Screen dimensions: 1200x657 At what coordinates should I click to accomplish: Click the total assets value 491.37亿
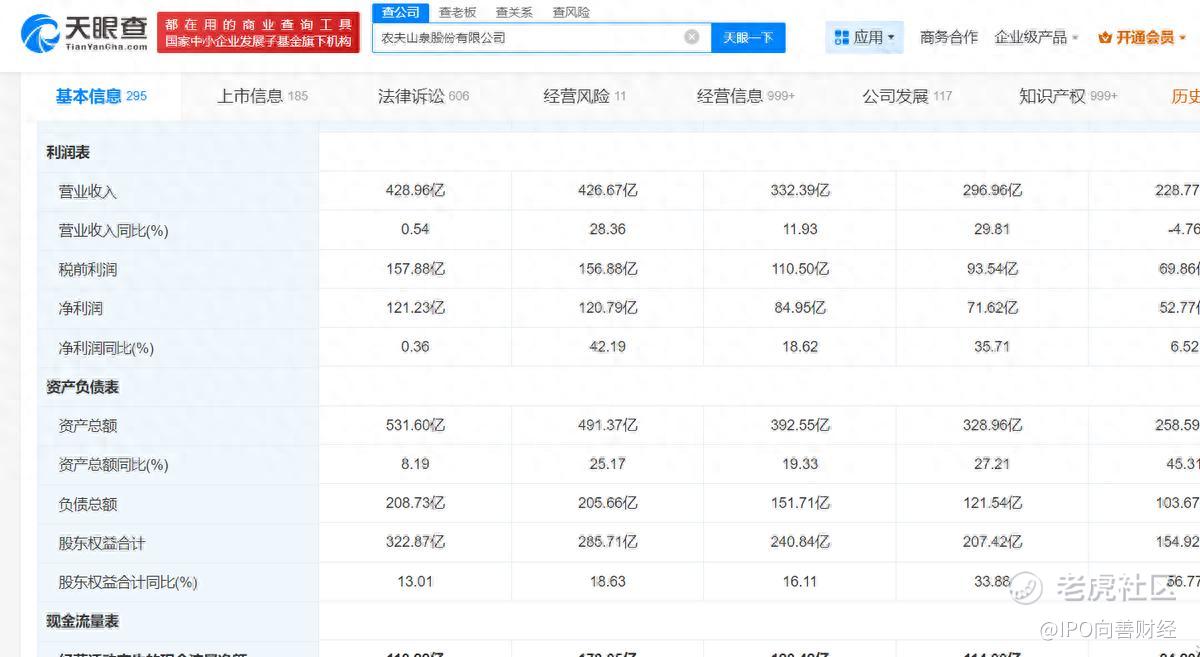click(608, 425)
